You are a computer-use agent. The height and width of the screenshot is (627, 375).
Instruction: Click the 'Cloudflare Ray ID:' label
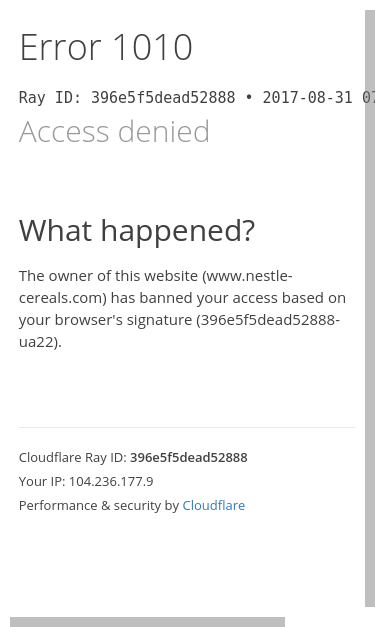pos(73,457)
